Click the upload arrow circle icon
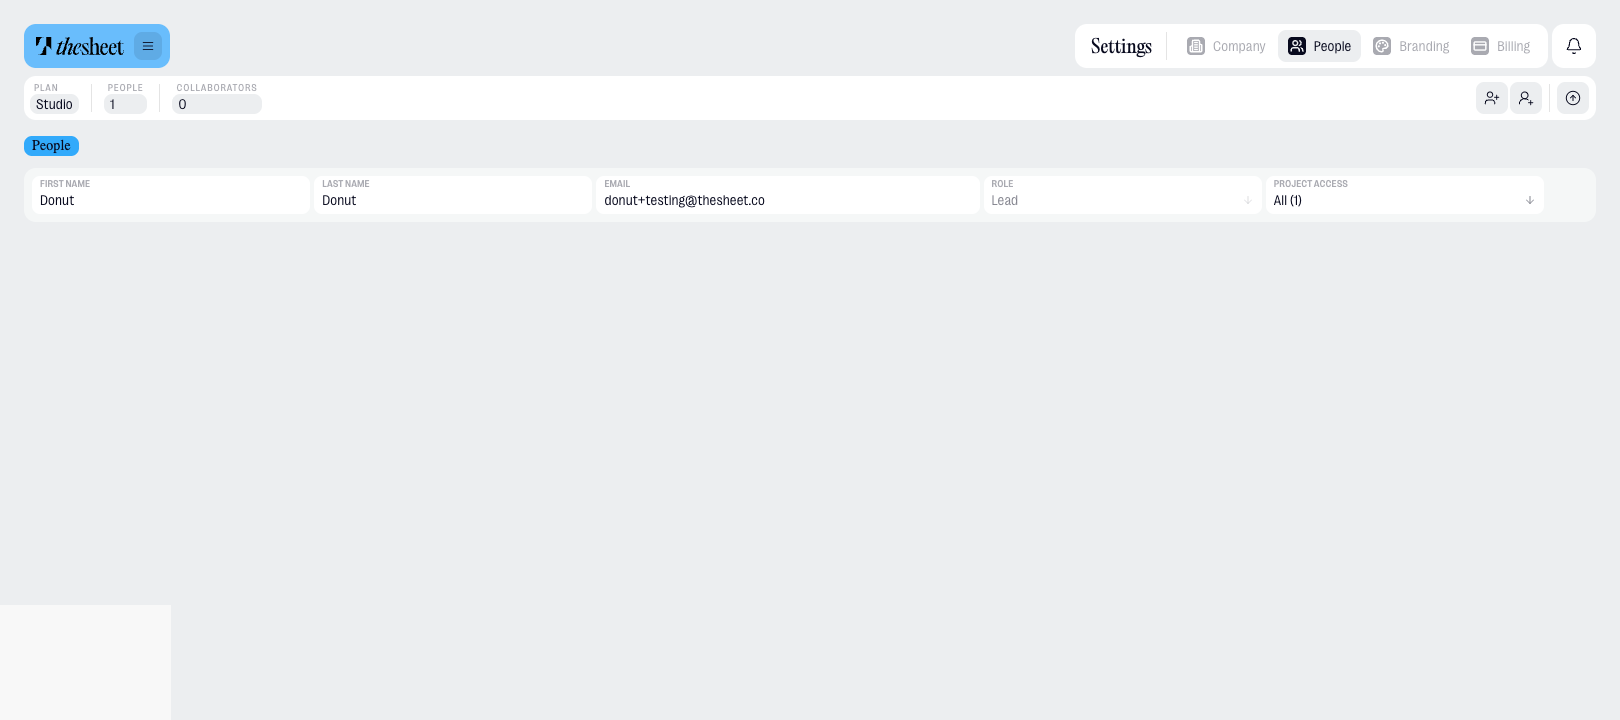This screenshot has height=720, width=1620. [1573, 98]
